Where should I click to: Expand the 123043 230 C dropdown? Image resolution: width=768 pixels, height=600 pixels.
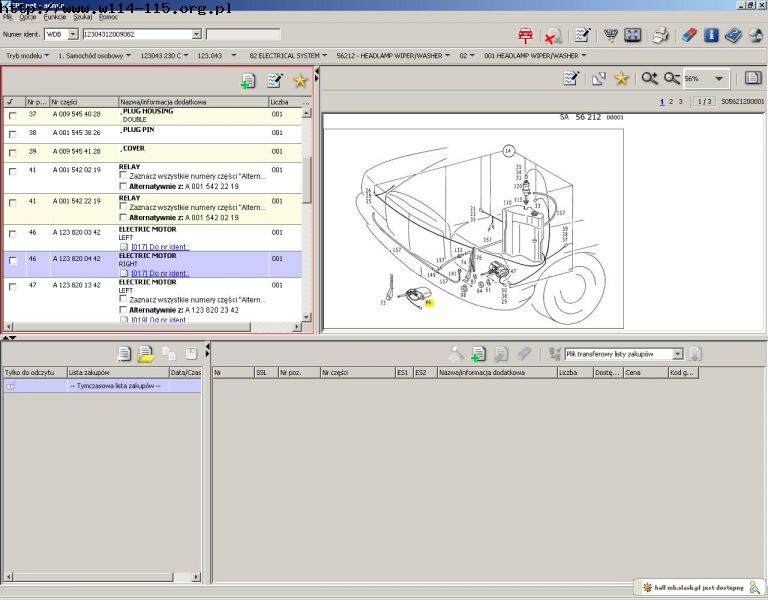(x=164, y=56)
